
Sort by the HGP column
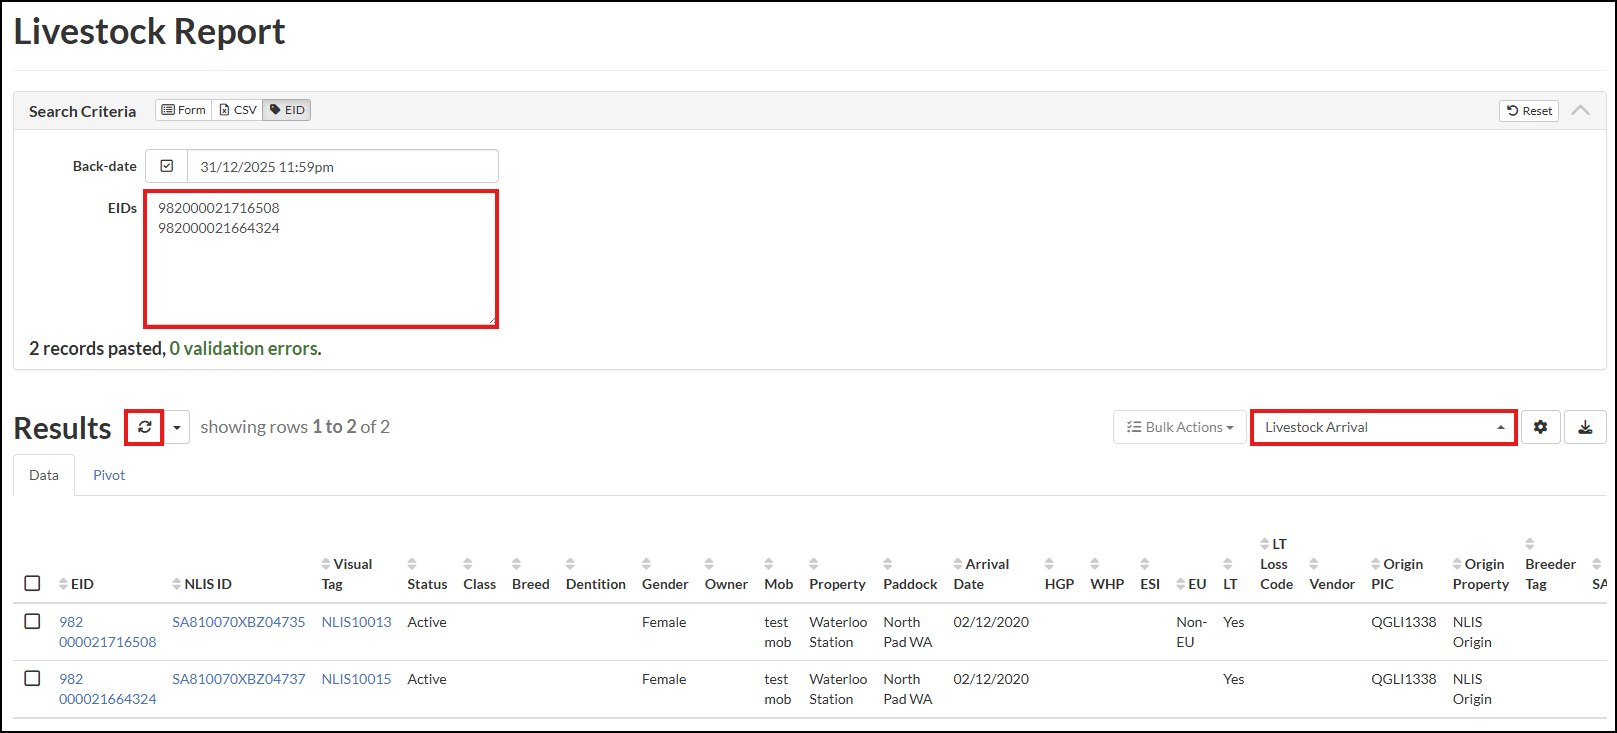[1059, 574]
